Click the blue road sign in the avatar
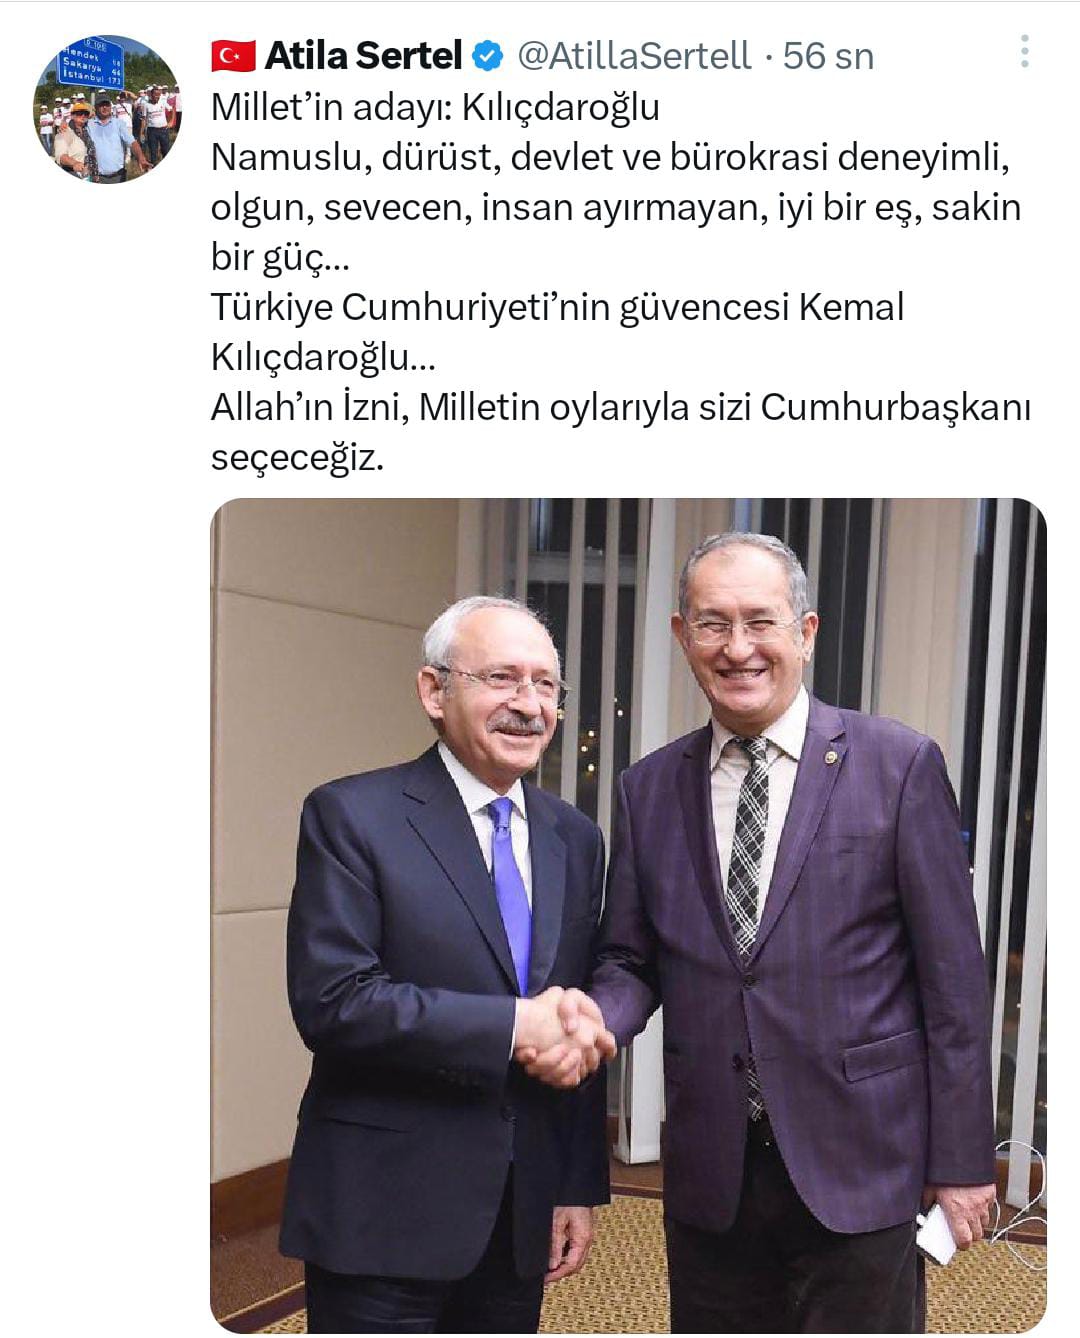 coord(91,64)
